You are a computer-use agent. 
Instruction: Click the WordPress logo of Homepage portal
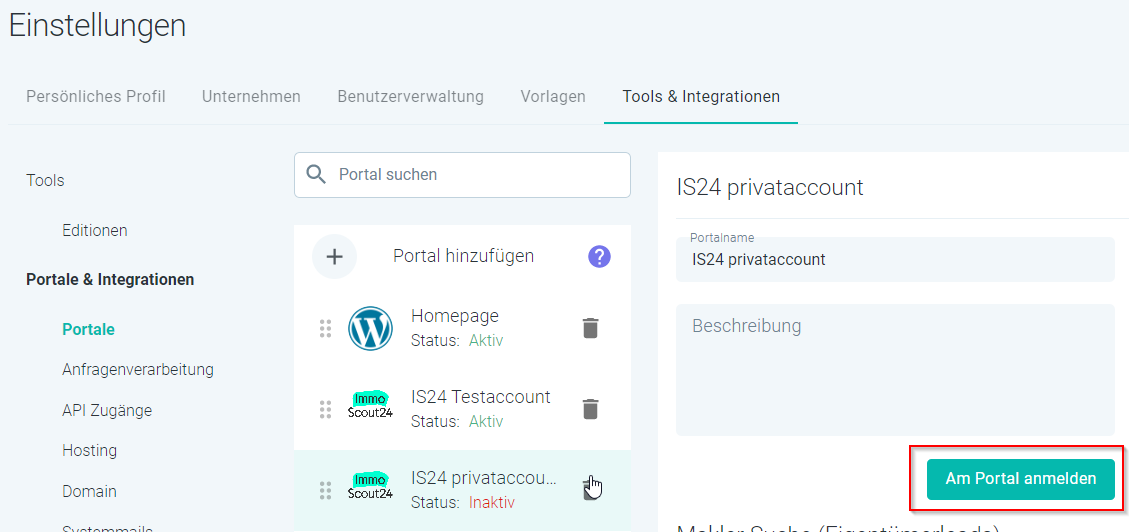click(x=370, y=328)
